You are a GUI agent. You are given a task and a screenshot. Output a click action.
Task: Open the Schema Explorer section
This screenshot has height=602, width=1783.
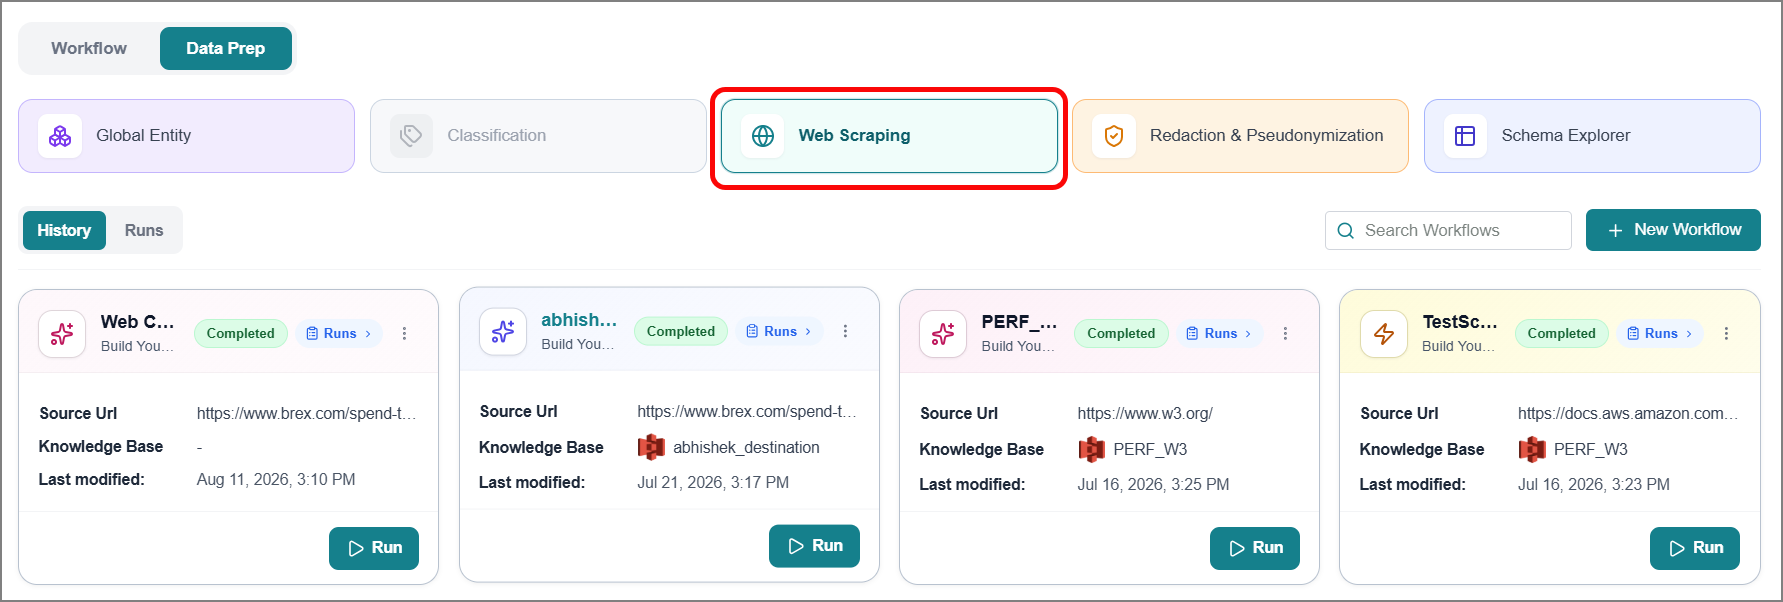[x=1592, y=136]
